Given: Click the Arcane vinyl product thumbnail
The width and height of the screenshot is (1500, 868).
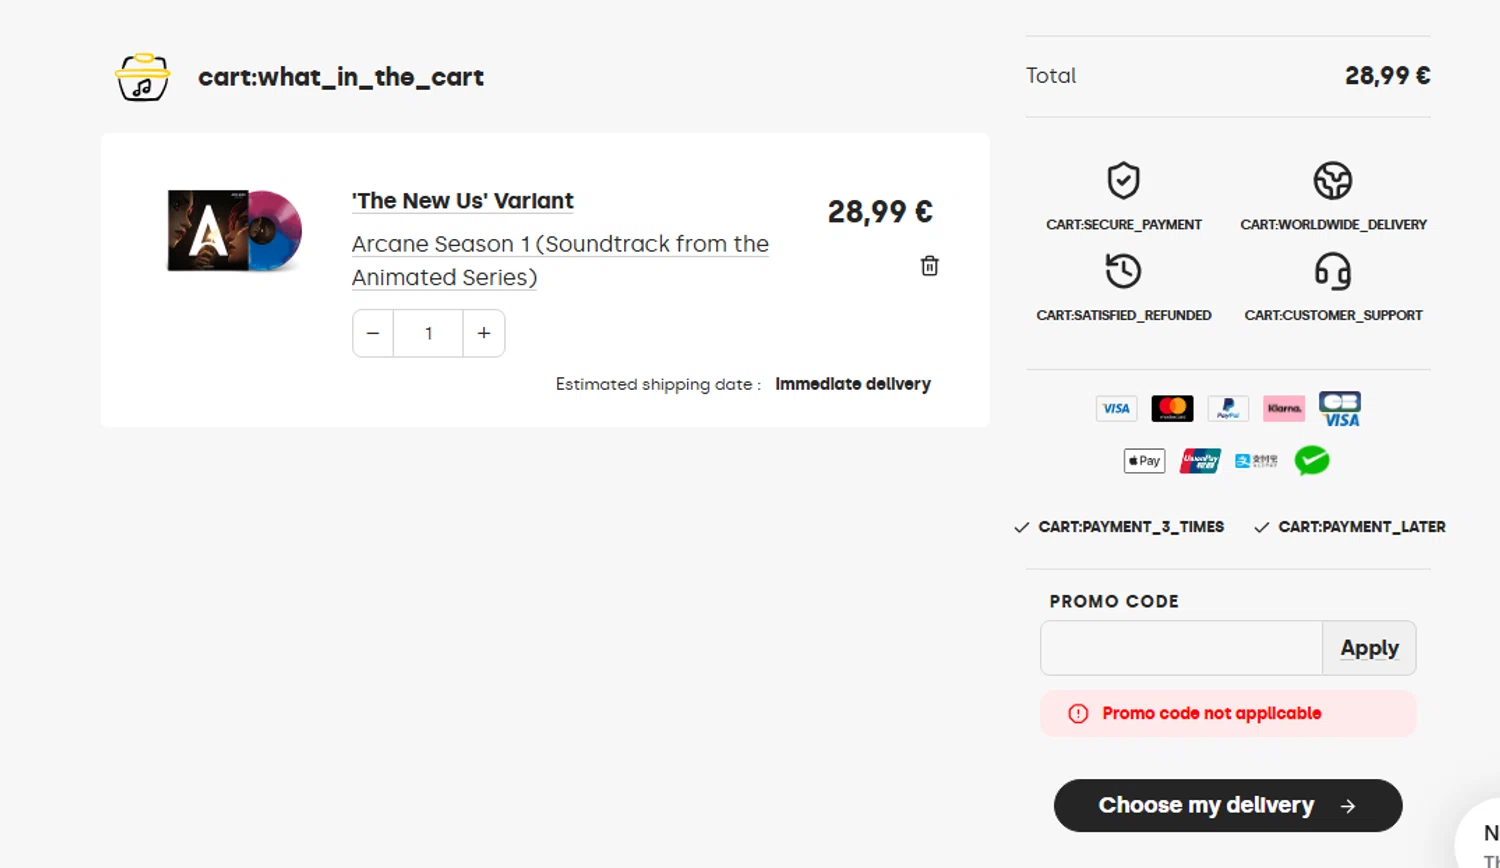Looking at the screenshot, I should tap(235, 231).
